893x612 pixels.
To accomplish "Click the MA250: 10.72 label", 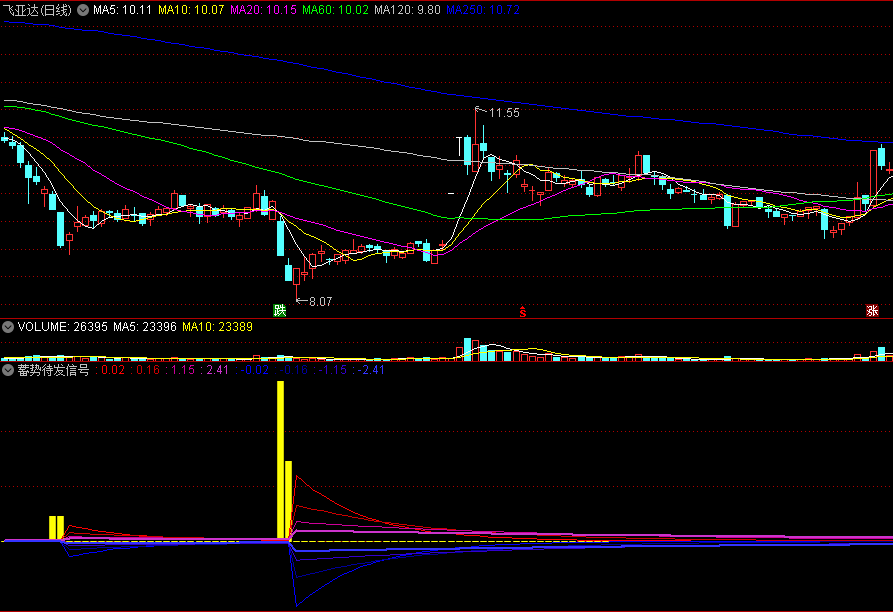I will point(483,10).
